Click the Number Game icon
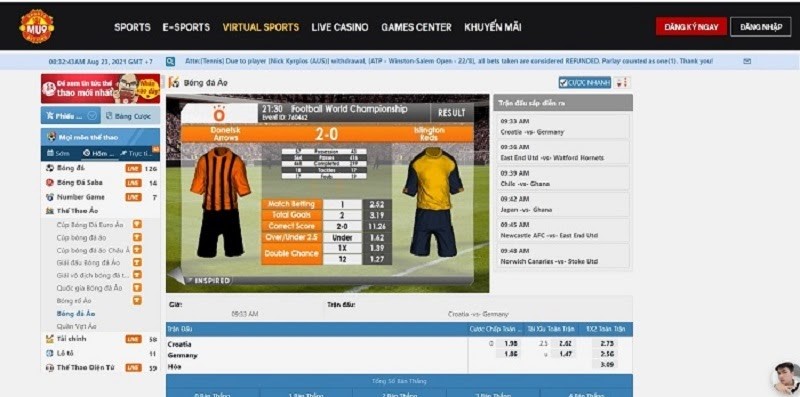800x397 pixels. click(49, 197)
